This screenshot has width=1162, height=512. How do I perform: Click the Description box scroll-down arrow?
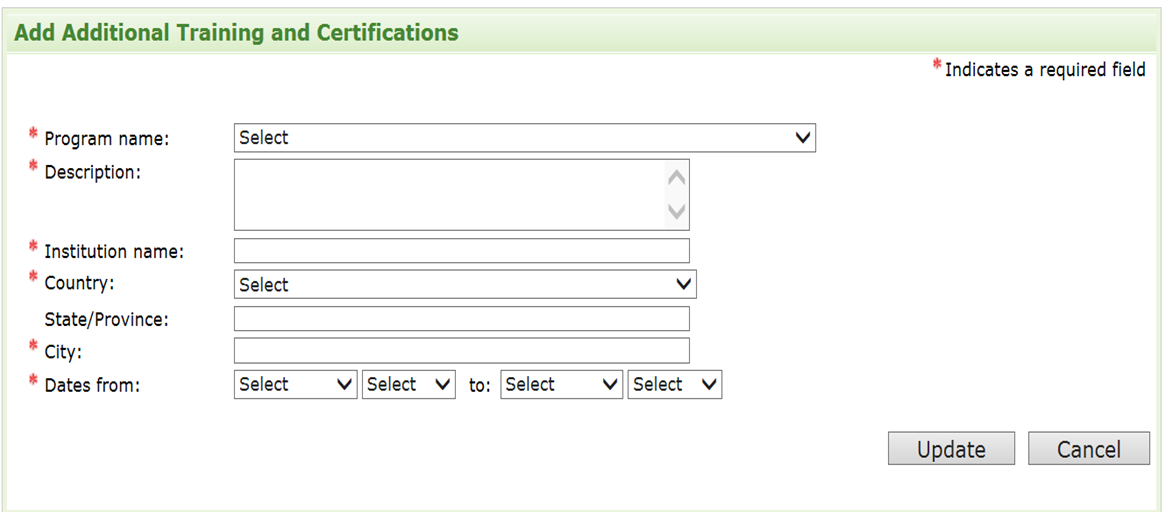677,212
